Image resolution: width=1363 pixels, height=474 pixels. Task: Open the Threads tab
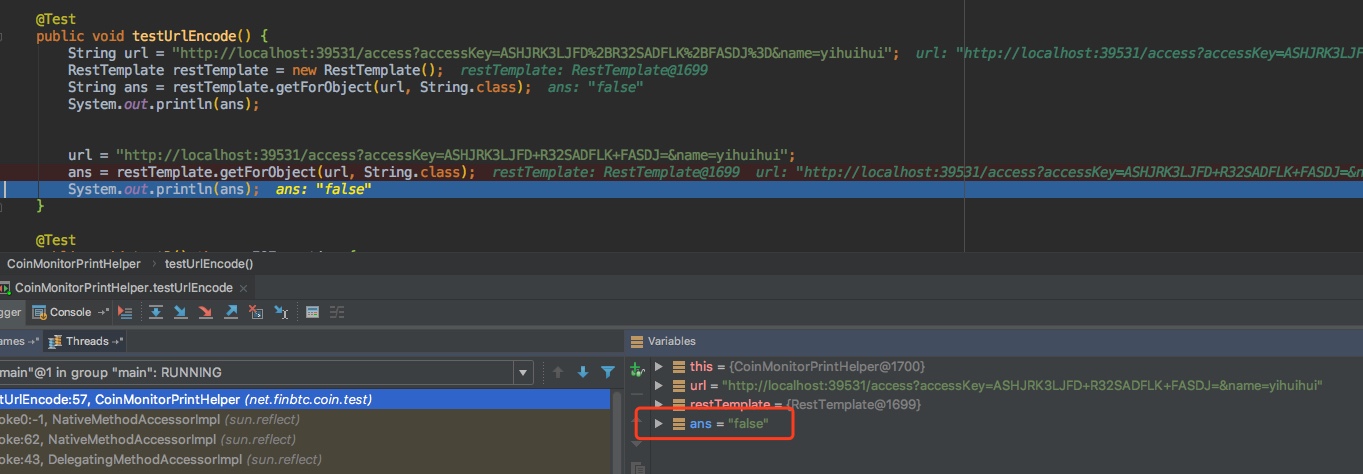(86, 341)
